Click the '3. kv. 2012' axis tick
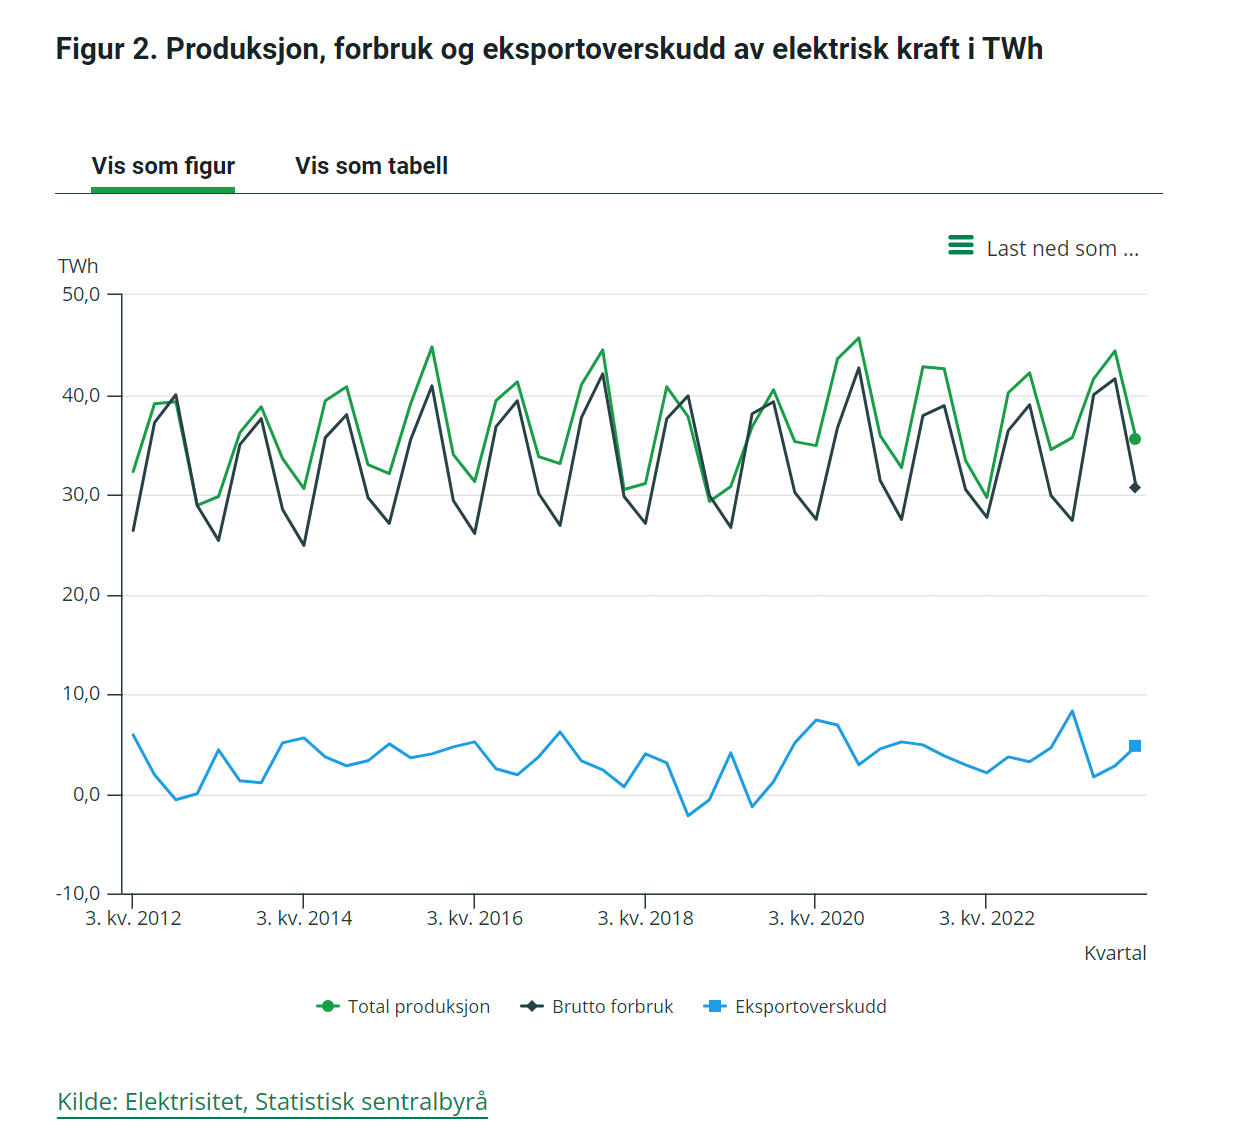Screen dimensions: 1252x1142 point(133,918)
